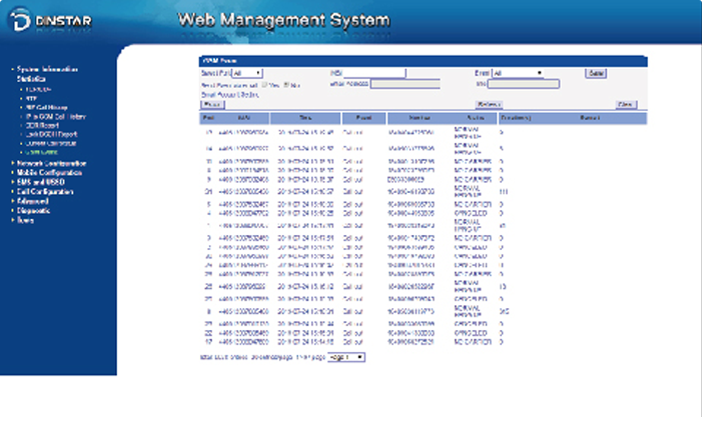Open SIP Call History in sidebar

47,107
